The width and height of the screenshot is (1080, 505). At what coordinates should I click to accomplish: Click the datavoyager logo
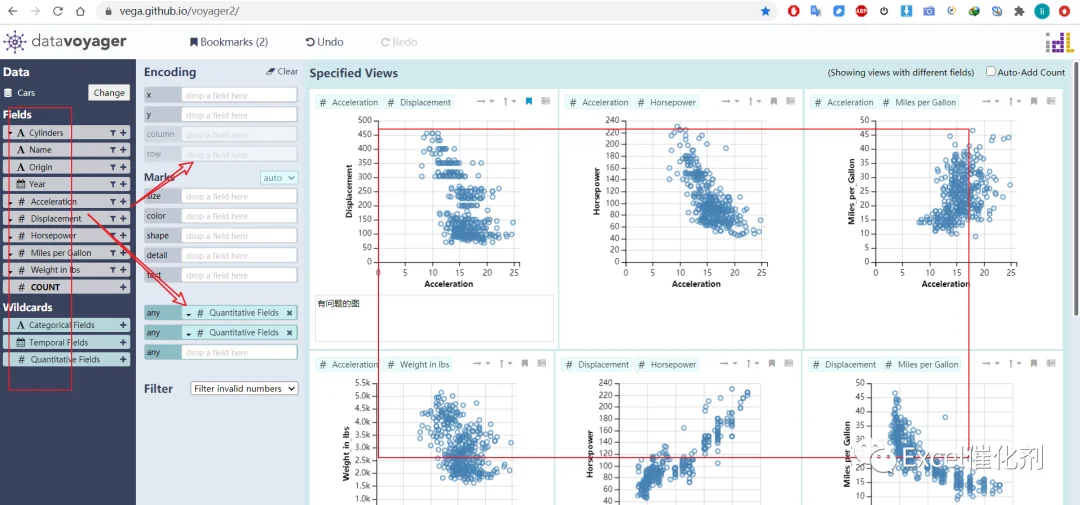coord(65,42)
